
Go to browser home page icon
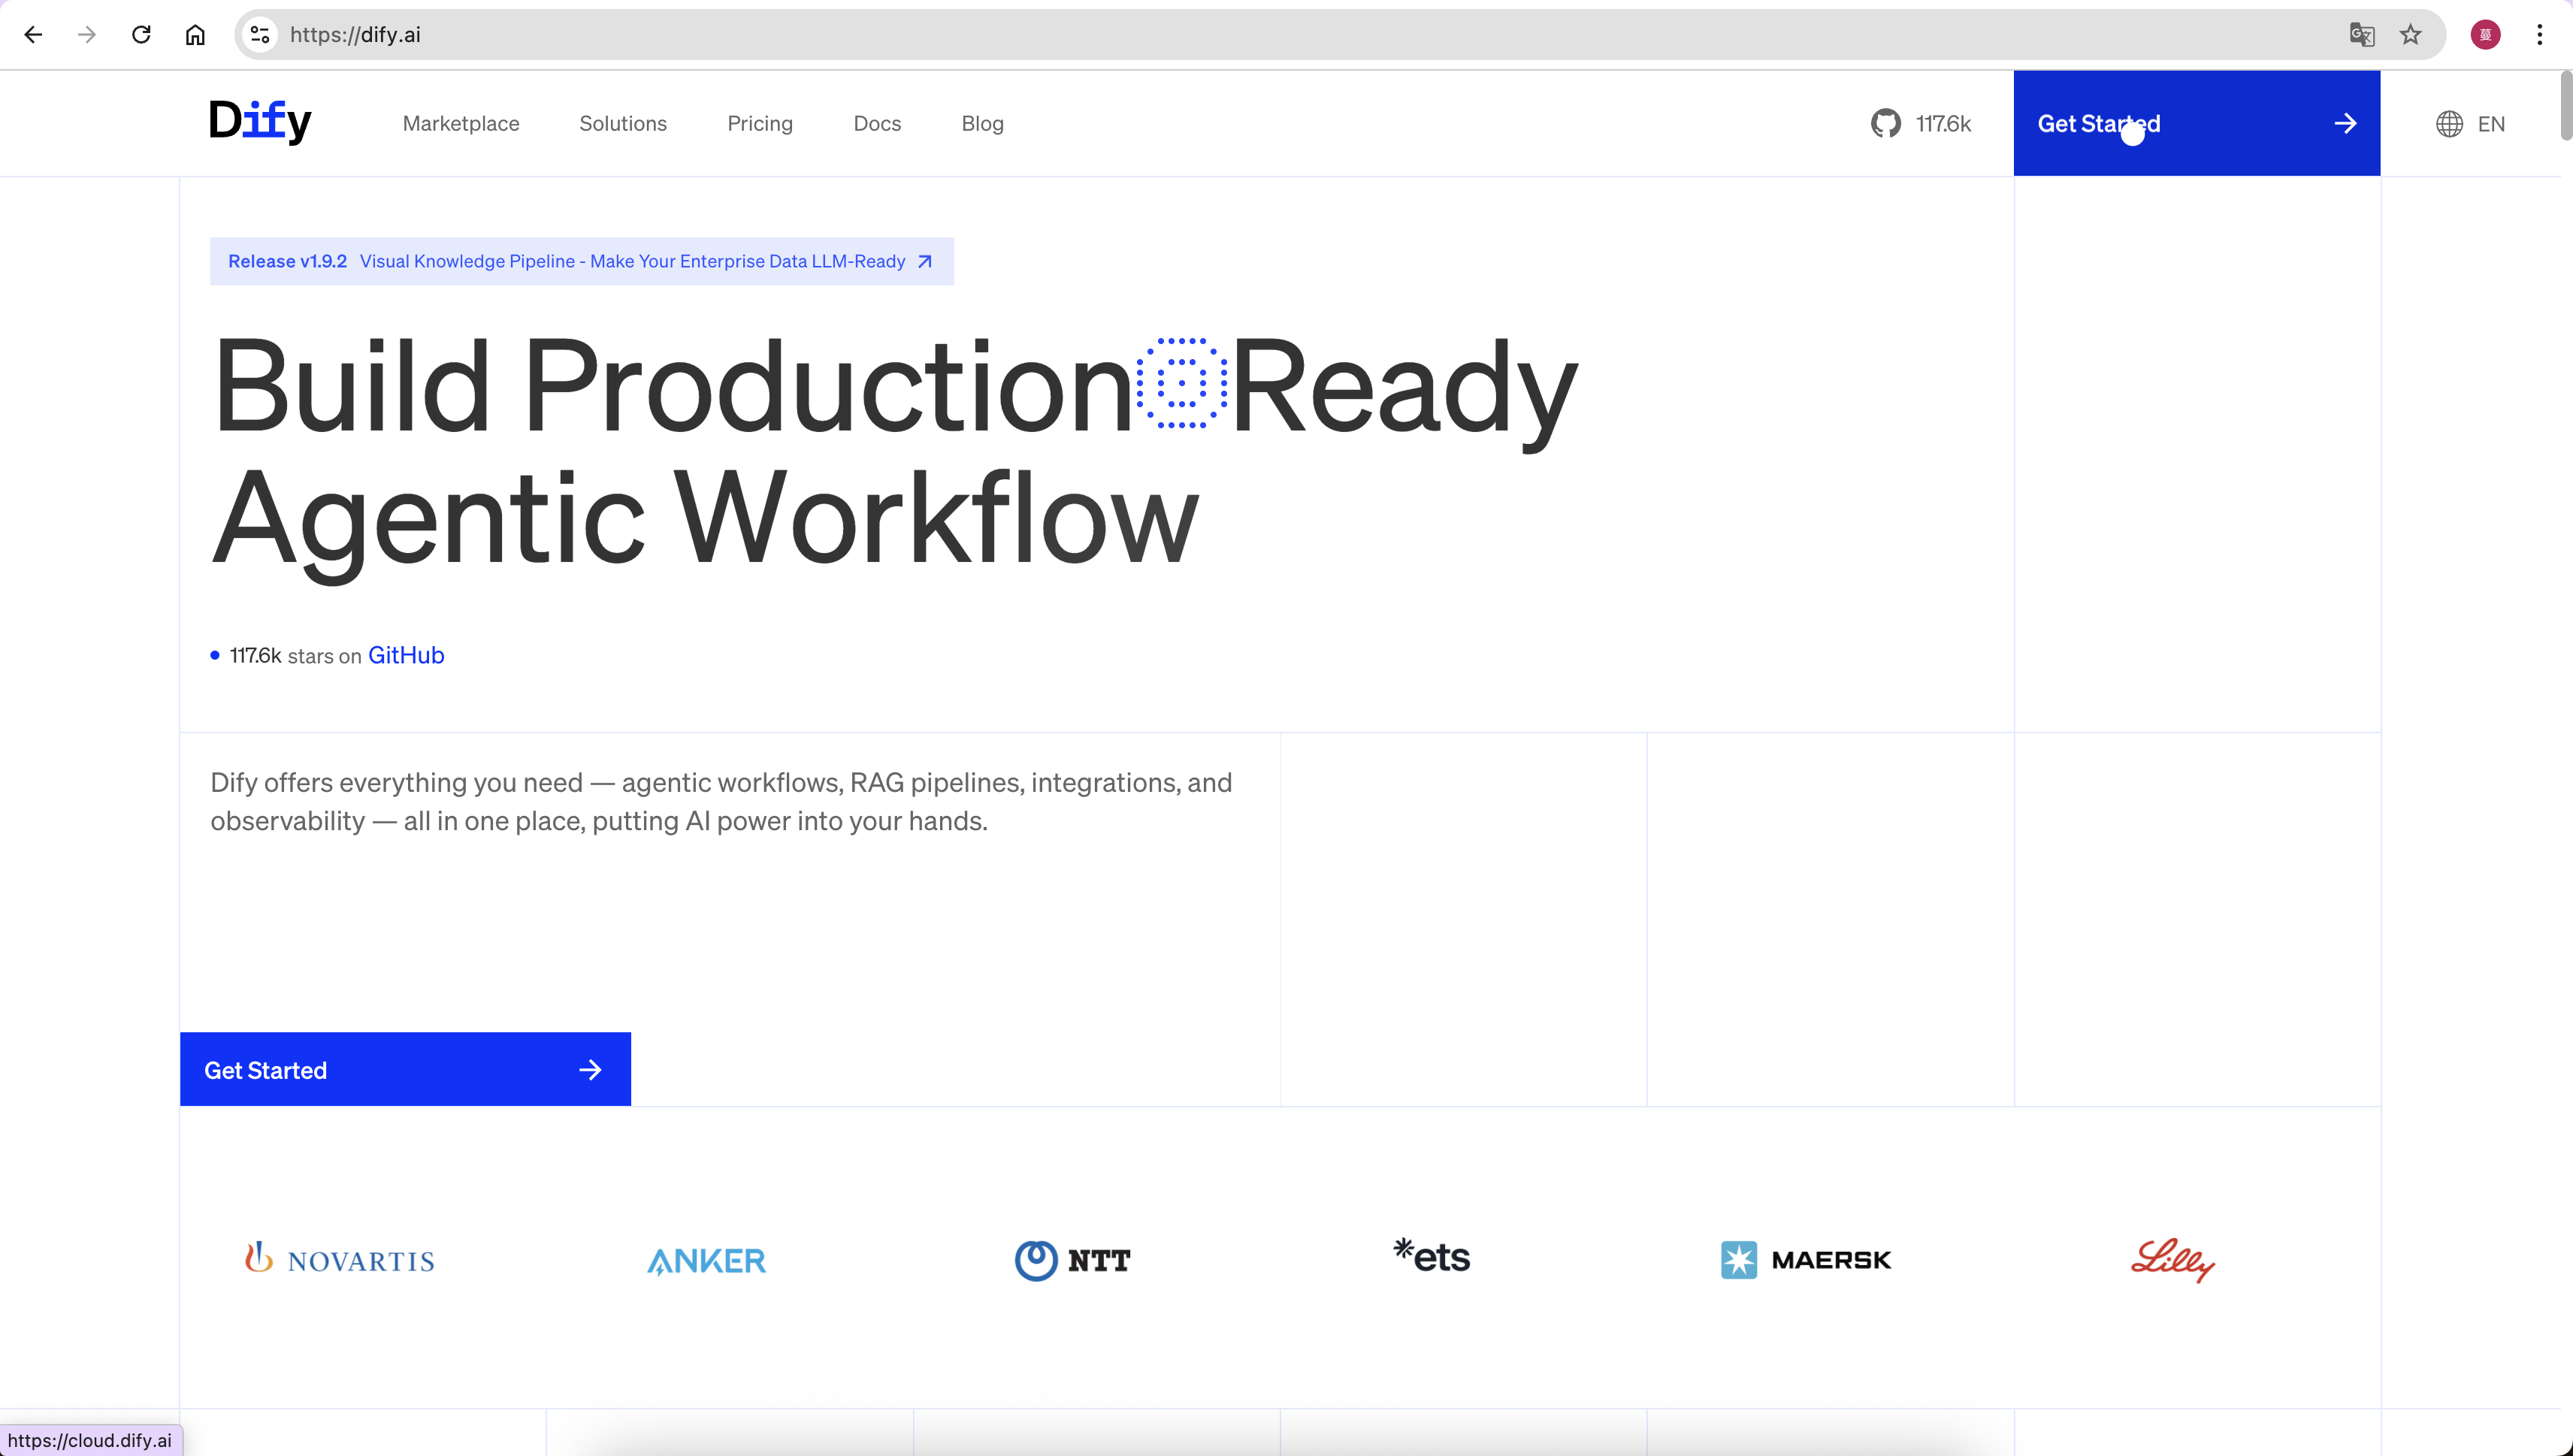[195, 35]
